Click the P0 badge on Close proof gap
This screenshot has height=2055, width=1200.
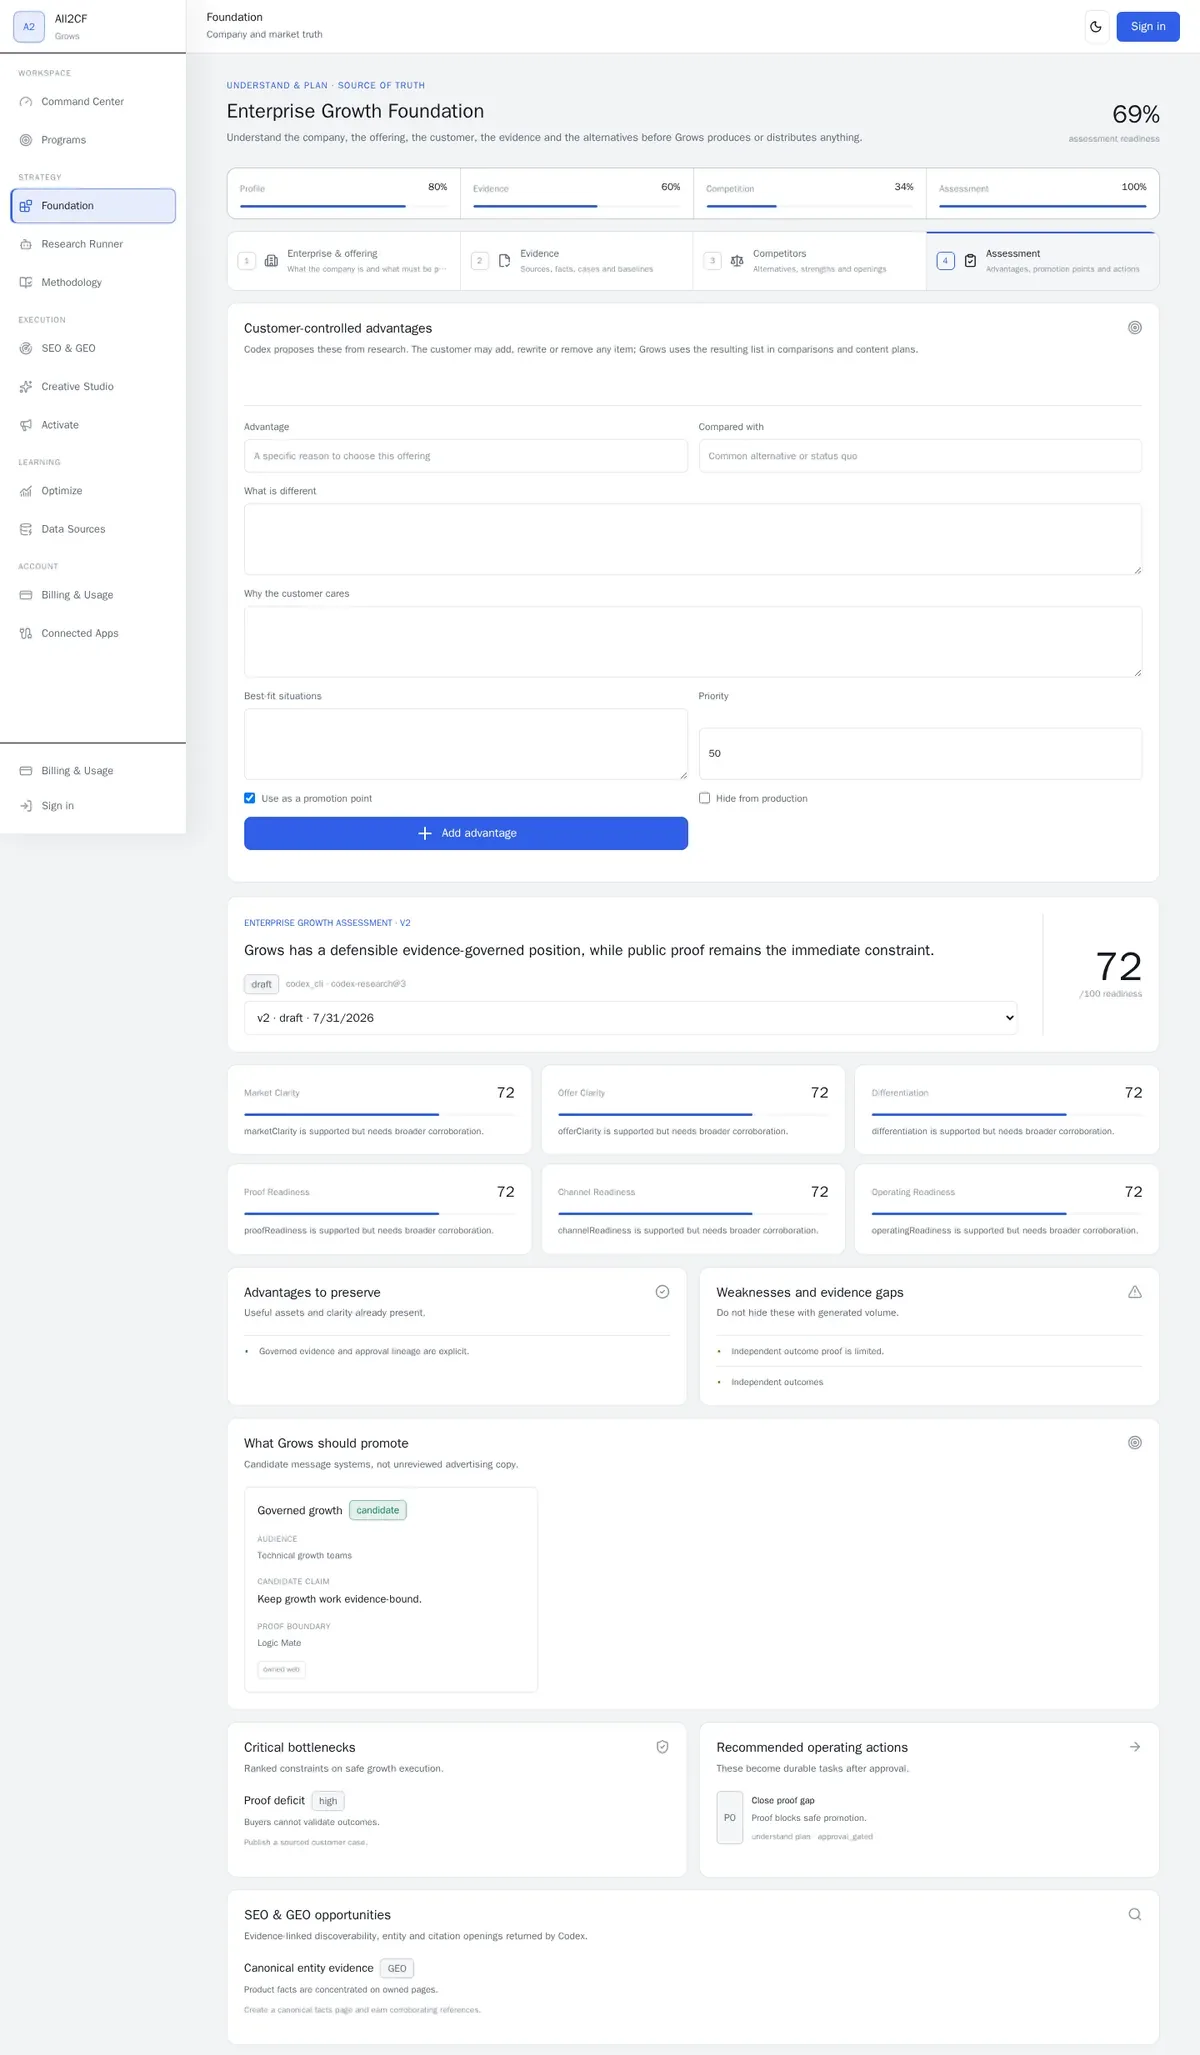(730, 1818)
